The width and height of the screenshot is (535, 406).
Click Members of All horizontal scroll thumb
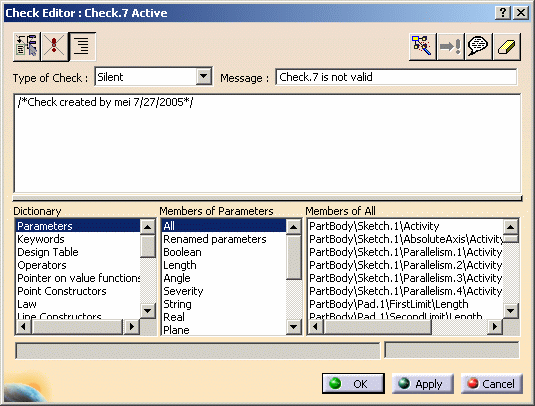tap(377, 327)
